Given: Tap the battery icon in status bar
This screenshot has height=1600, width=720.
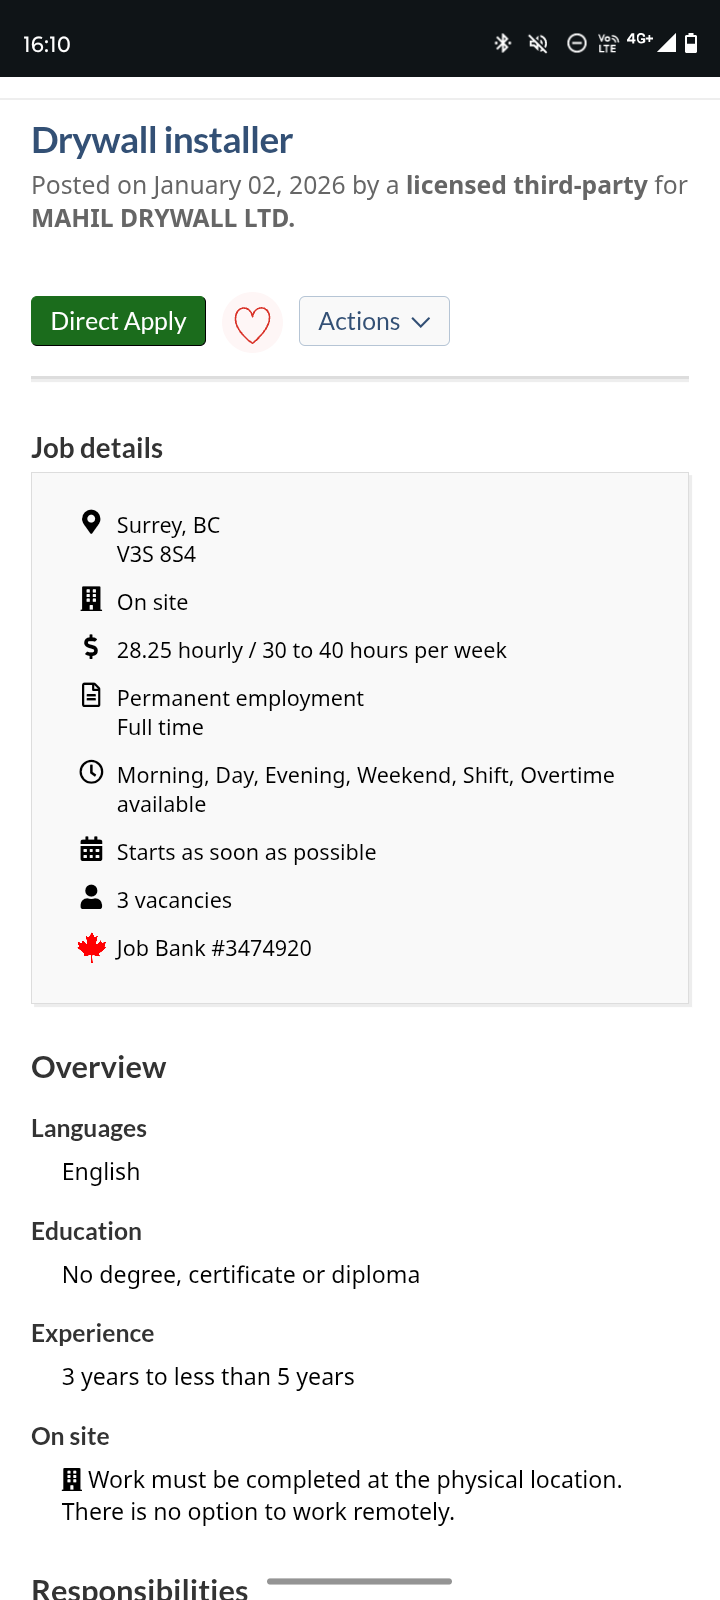Looking at the screenshot, I should pyautogui.click(x=691, y=43).
